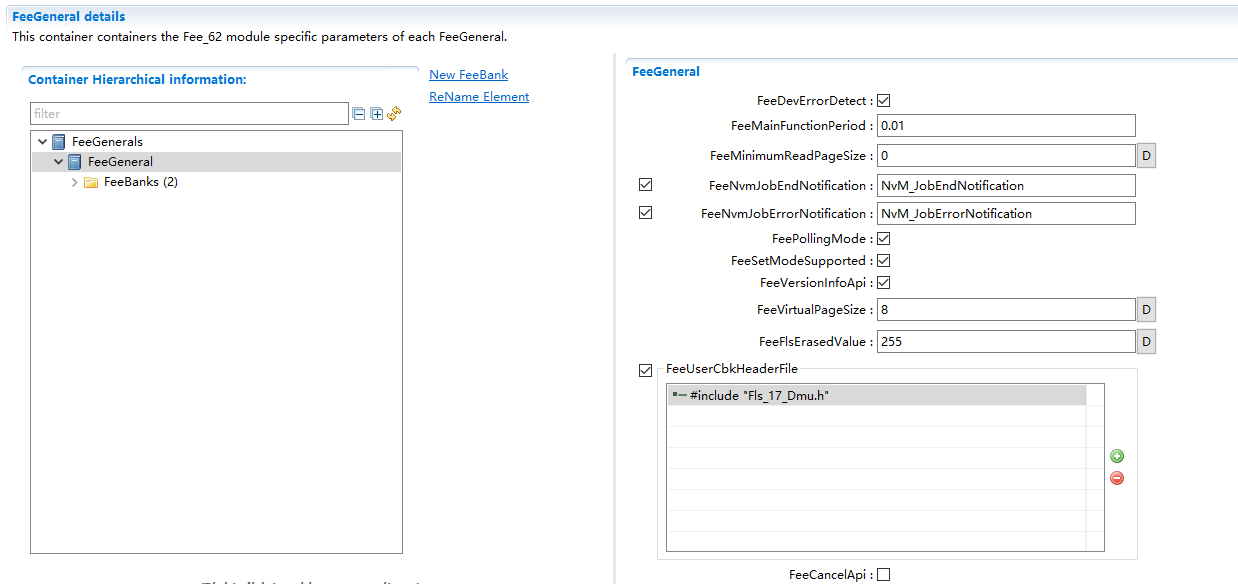Image resolution: width=1238 pixels, height=584 pixels.
Task: Select the FeeBanks (2) tree item
Action: (x=140, y=182)
